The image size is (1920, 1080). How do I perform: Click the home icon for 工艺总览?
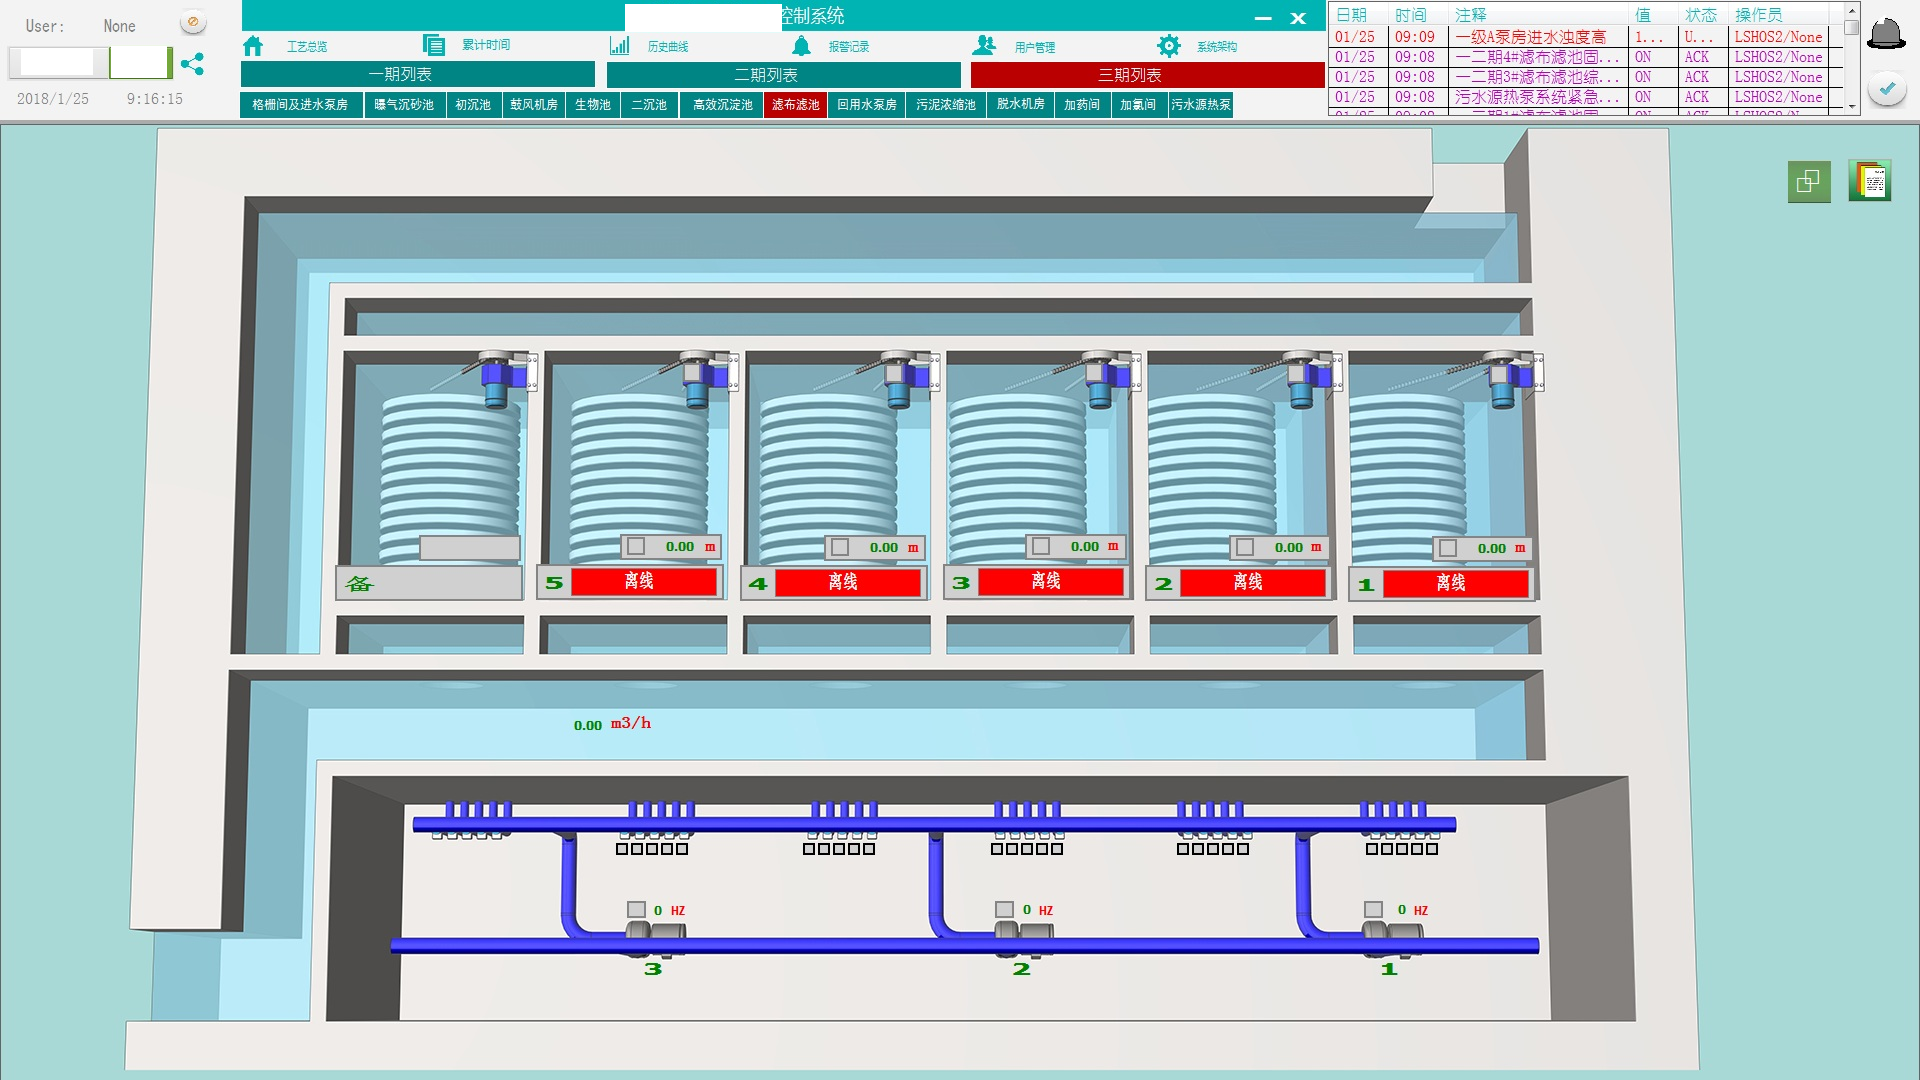click(253, 46)
